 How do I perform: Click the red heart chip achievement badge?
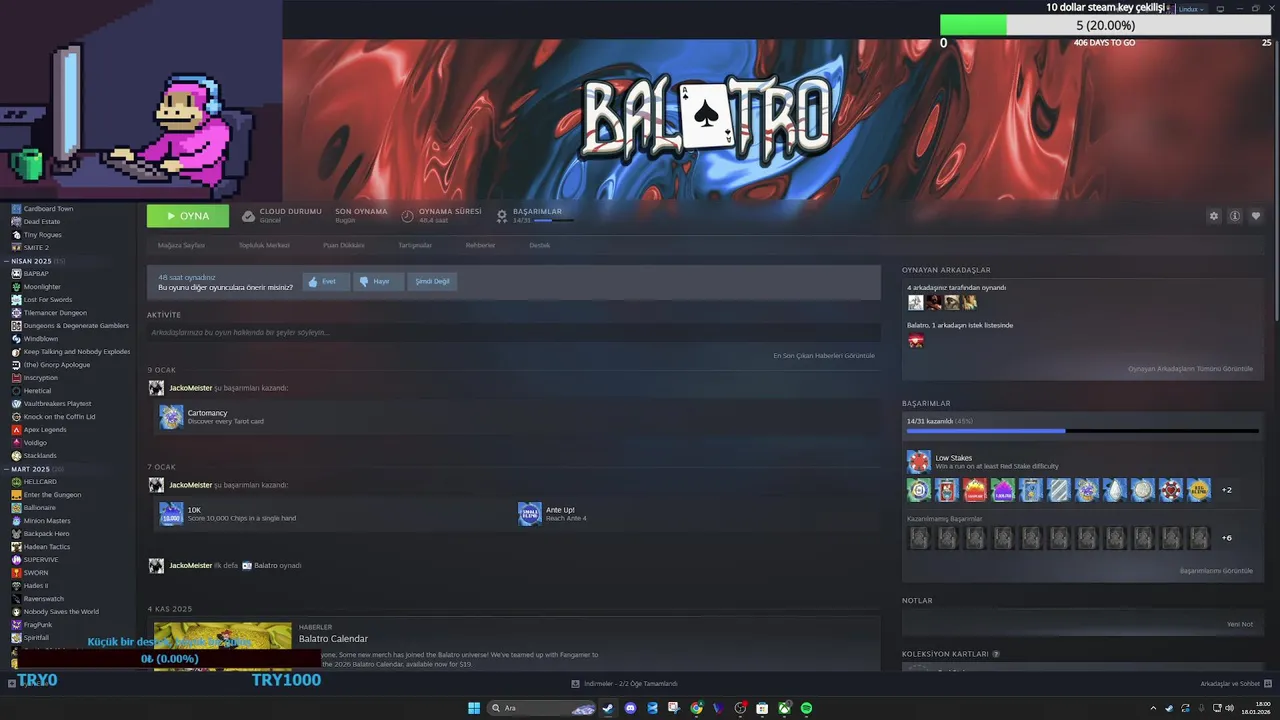[1171, 490]
